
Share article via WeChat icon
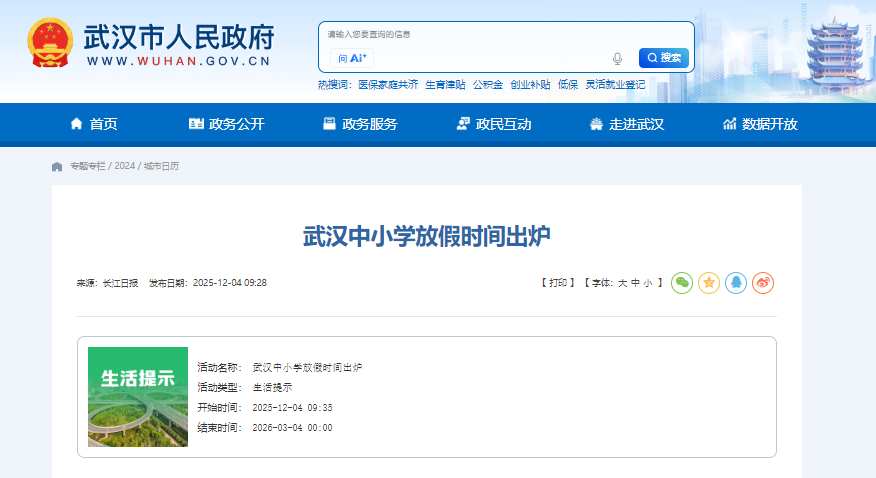click(x=681, y=283)
